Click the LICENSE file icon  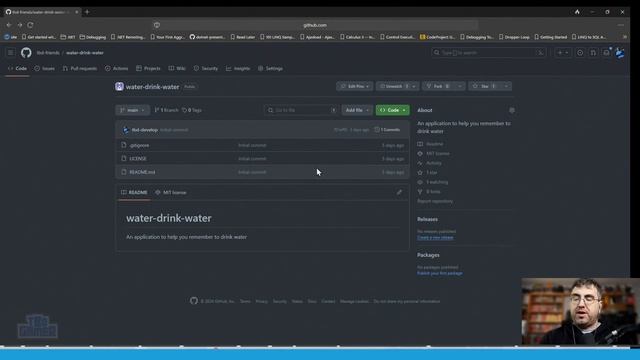(124, 158)
